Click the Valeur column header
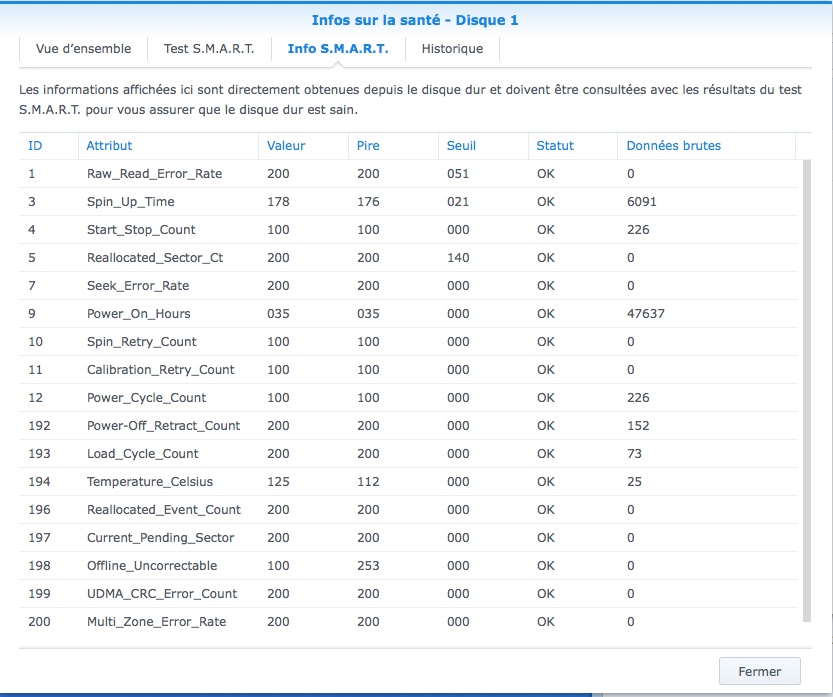Viewport: 833px width, 697px height. (x=286, y=145)
